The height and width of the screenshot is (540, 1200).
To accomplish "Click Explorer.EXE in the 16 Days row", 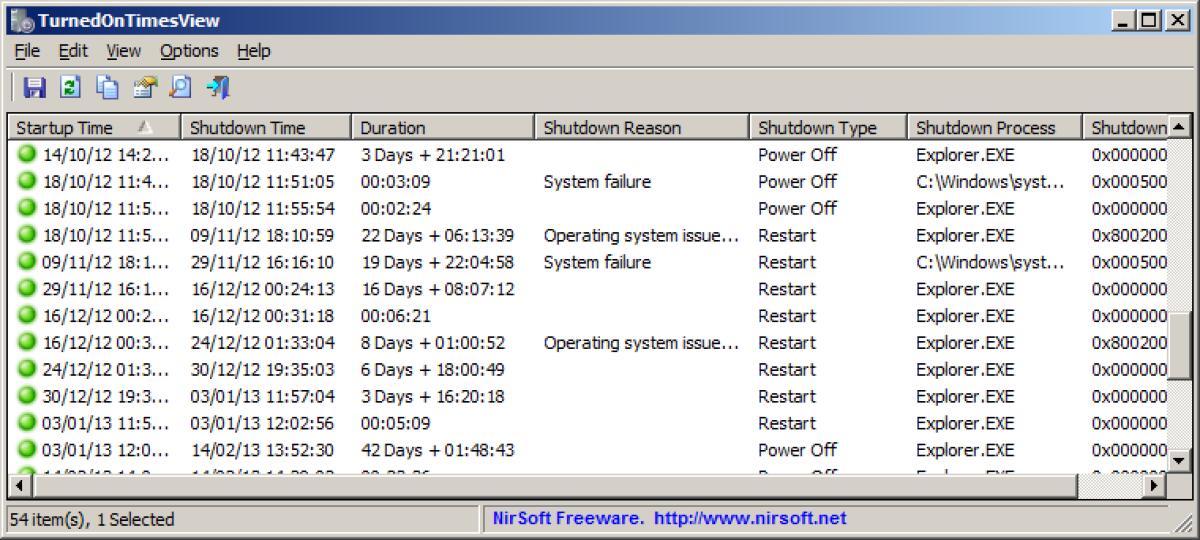I will [x=964, y=289].
